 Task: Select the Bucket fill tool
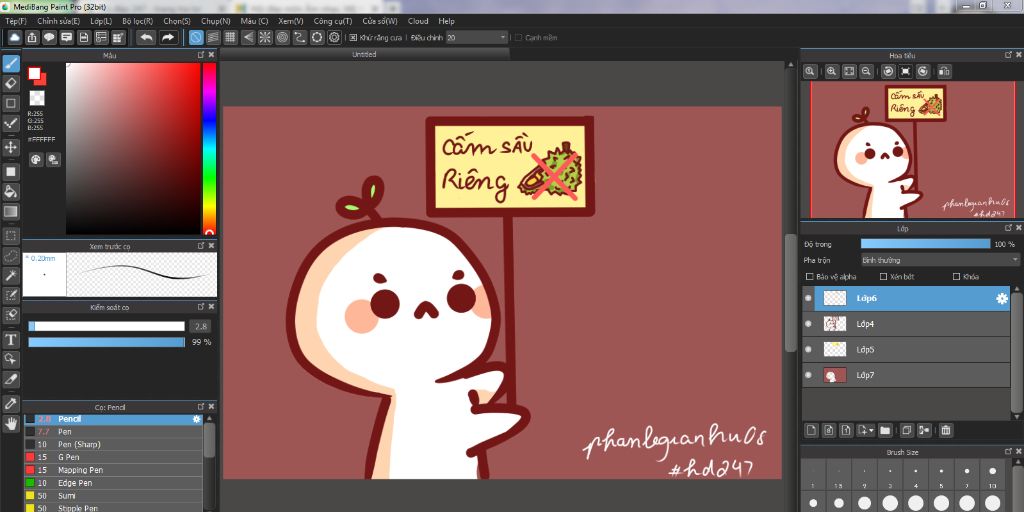pyautogui.click(x=11, y=191)
